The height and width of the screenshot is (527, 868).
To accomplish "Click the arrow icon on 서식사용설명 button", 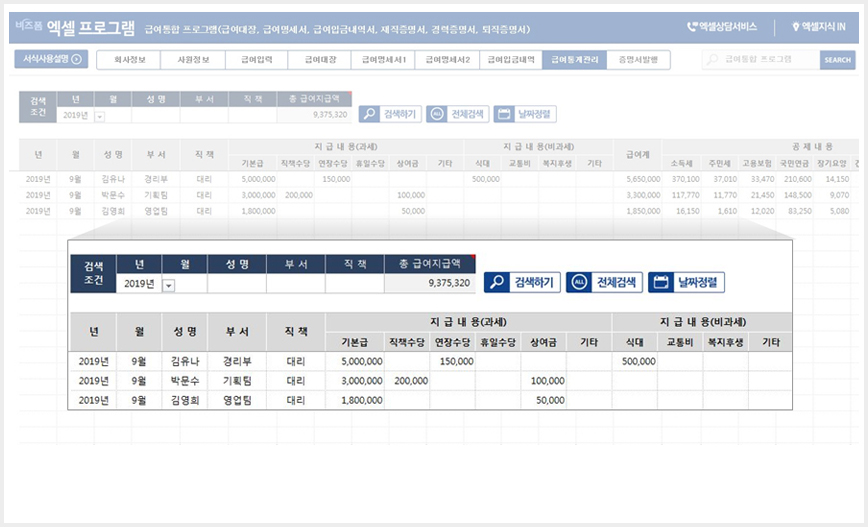I will [76, 59].
